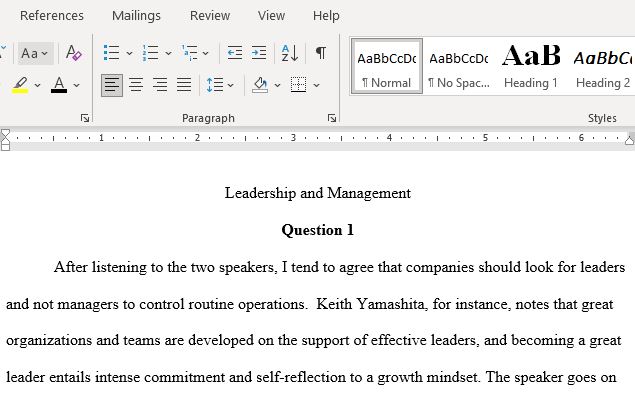Start a numbered list
The image size is (635, 394).
pyautogui.click(x=150, y=53)
